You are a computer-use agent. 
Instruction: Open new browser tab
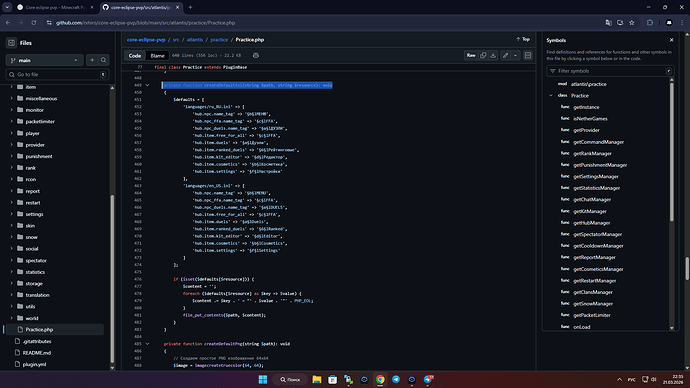190,7
